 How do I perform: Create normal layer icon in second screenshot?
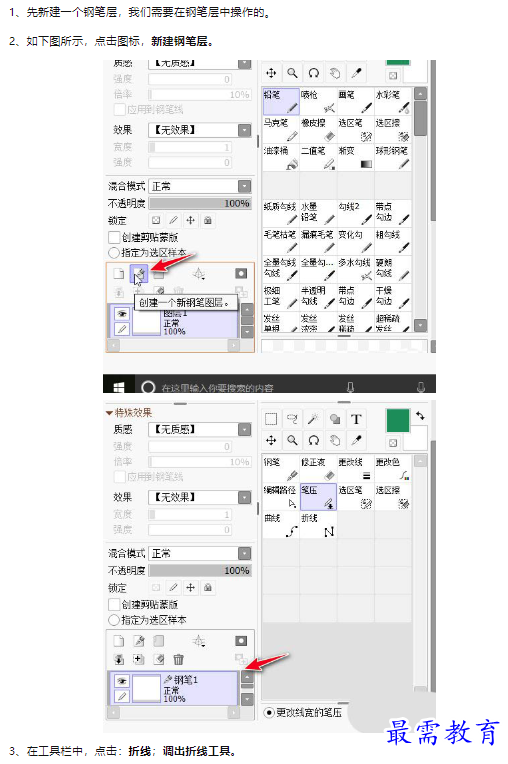[x=118, y=641]
